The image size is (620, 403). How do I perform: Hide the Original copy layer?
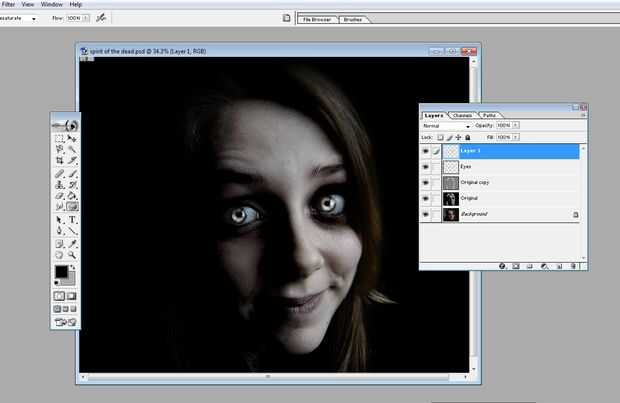[x=426, y=183]
